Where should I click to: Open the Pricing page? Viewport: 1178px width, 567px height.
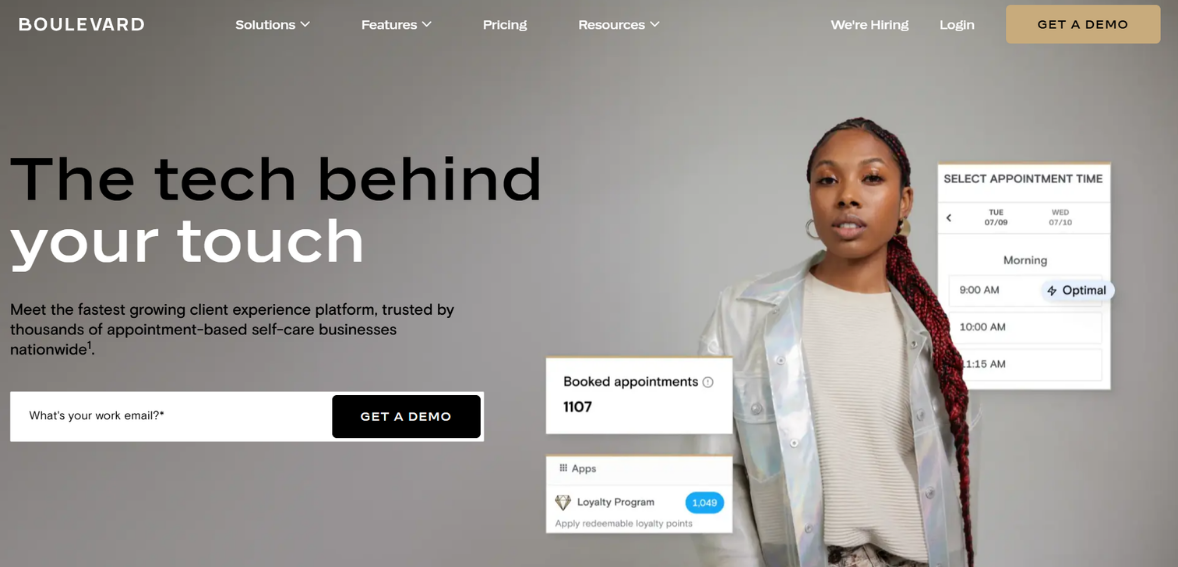click(x=505, y=24)
